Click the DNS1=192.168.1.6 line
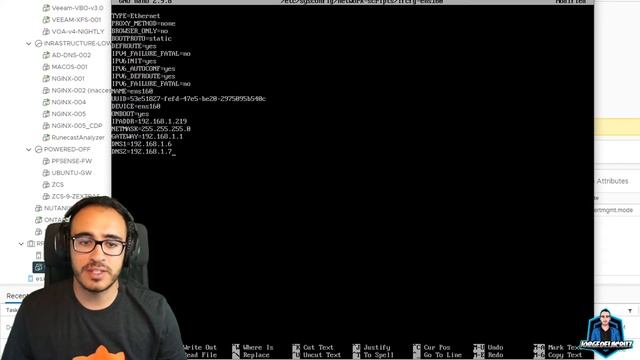This screenshot has height=360, width=640. (142, 144)
